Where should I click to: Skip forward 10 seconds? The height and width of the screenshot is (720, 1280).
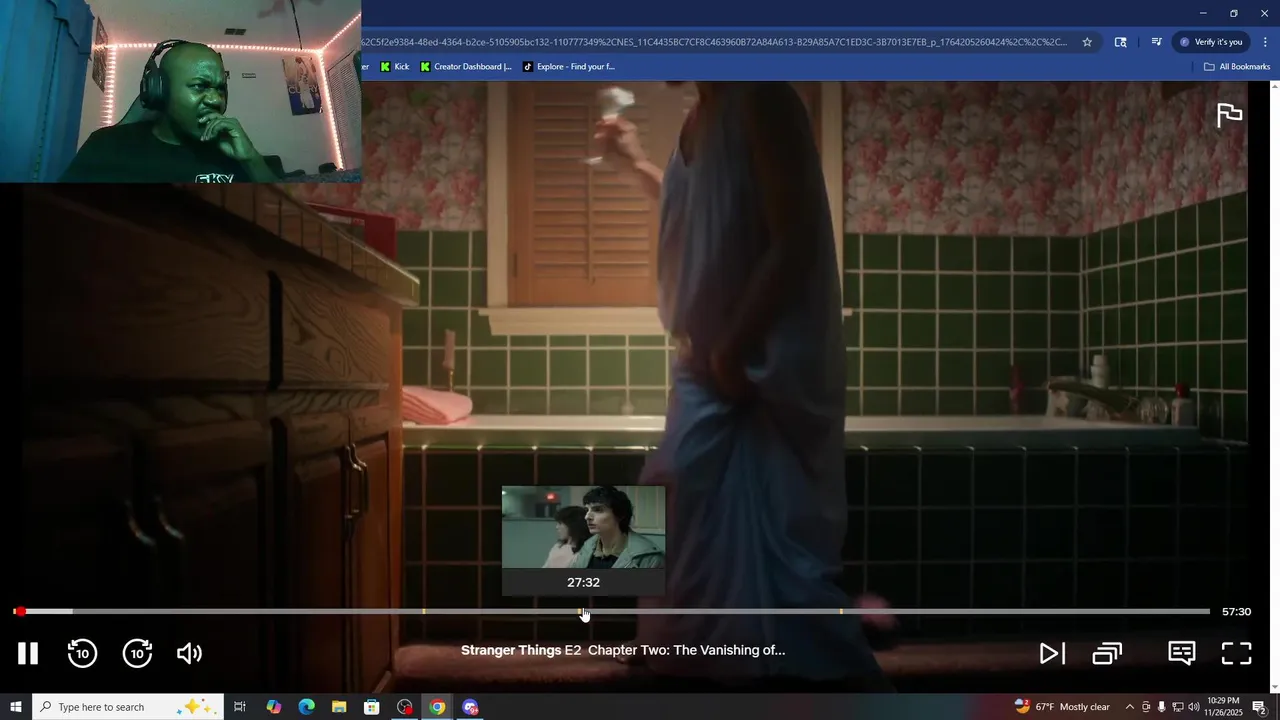pos(137,654)
